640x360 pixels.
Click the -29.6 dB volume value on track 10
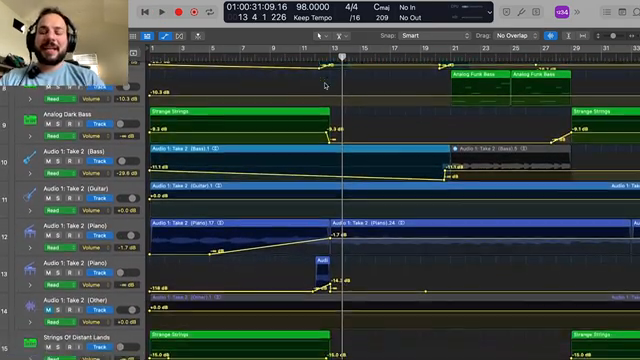coord(127,173)
